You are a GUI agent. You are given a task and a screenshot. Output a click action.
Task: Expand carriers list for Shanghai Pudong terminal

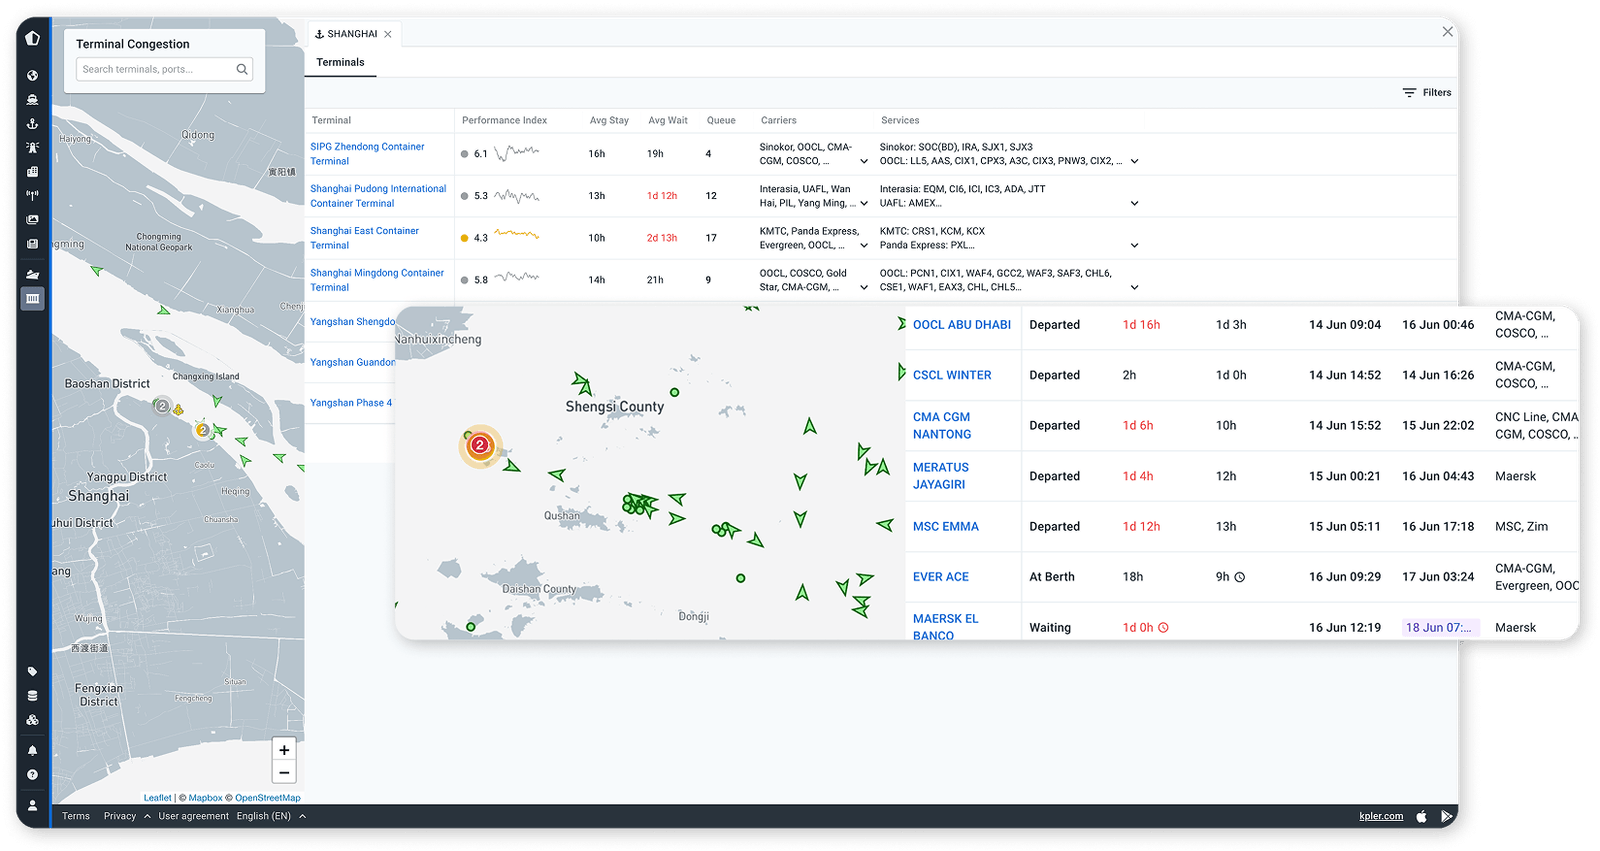[x=864, y=203]
